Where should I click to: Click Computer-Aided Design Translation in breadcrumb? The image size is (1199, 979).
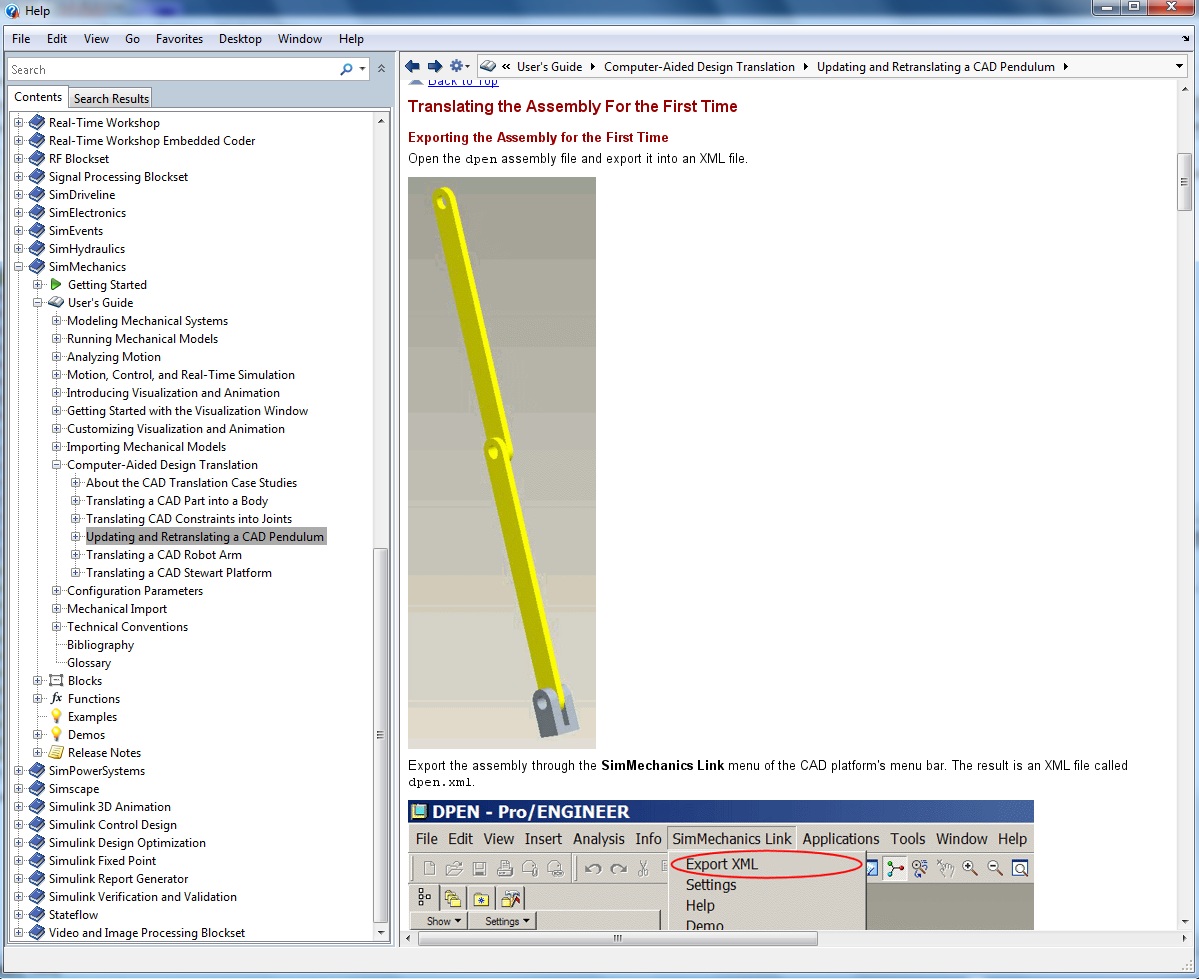tap(699, 67)
